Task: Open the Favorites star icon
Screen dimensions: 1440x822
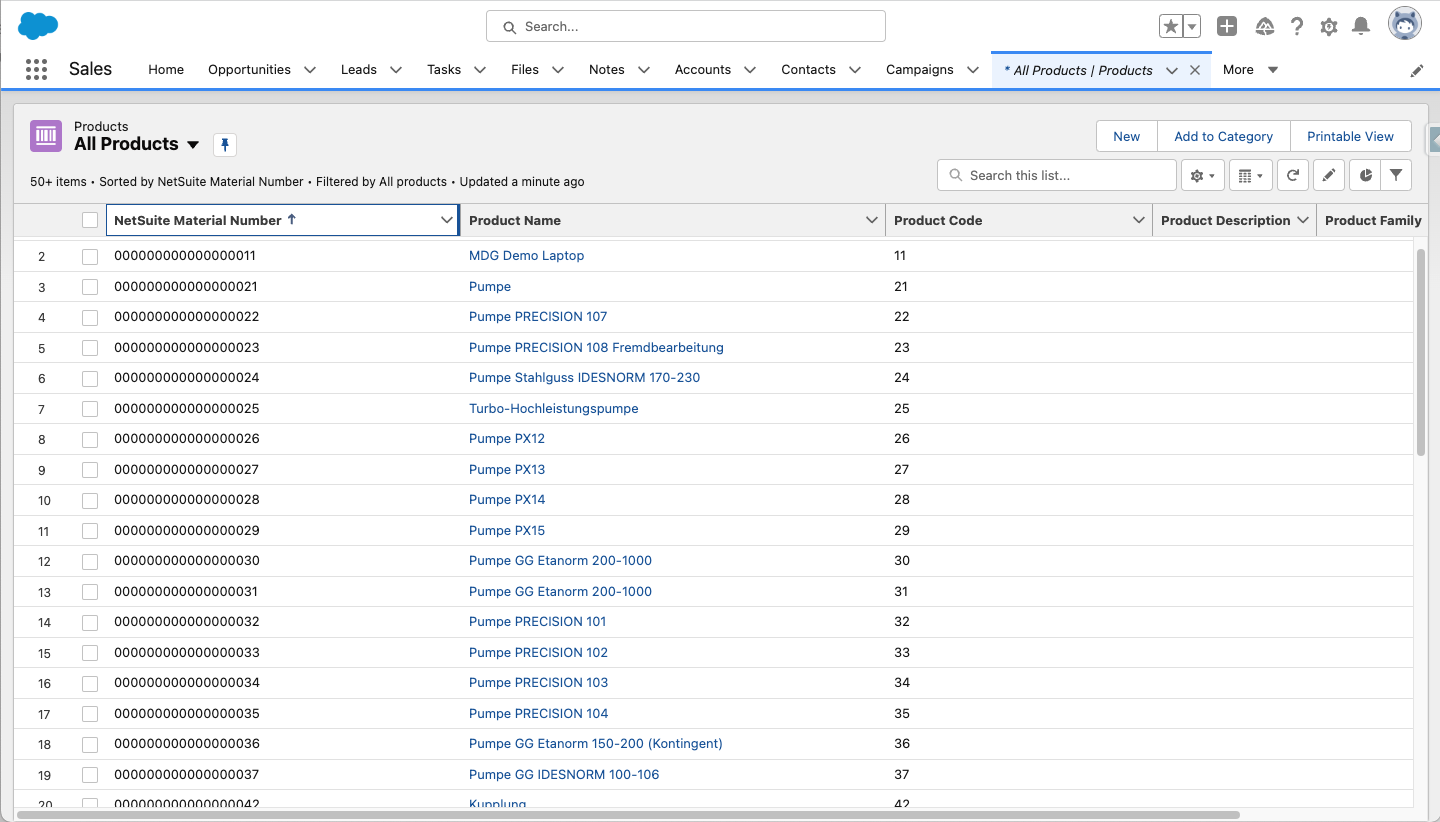Action: pos(1170,27)
